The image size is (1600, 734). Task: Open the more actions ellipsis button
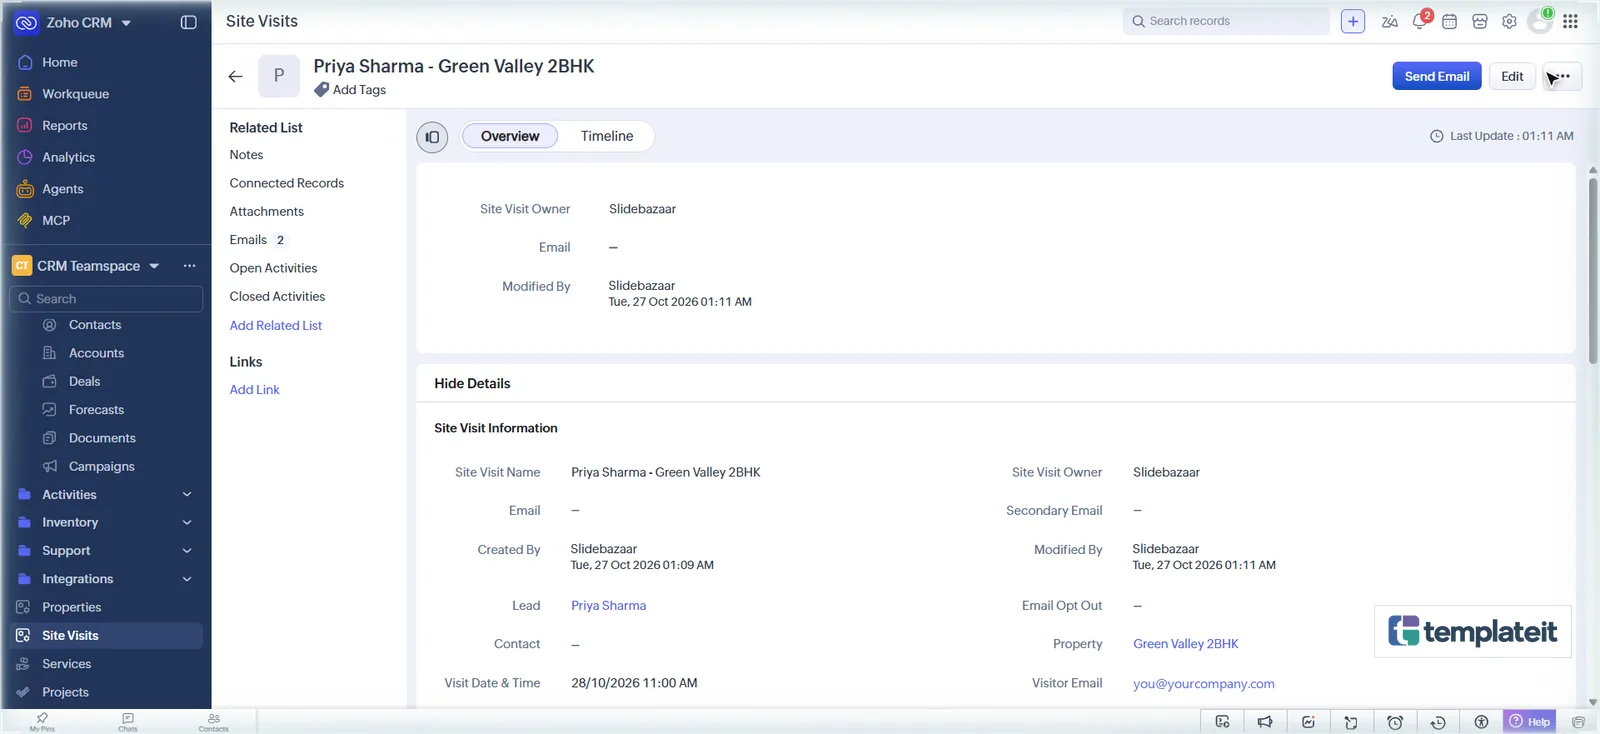pyautogui.click(x=1562, y=76)
